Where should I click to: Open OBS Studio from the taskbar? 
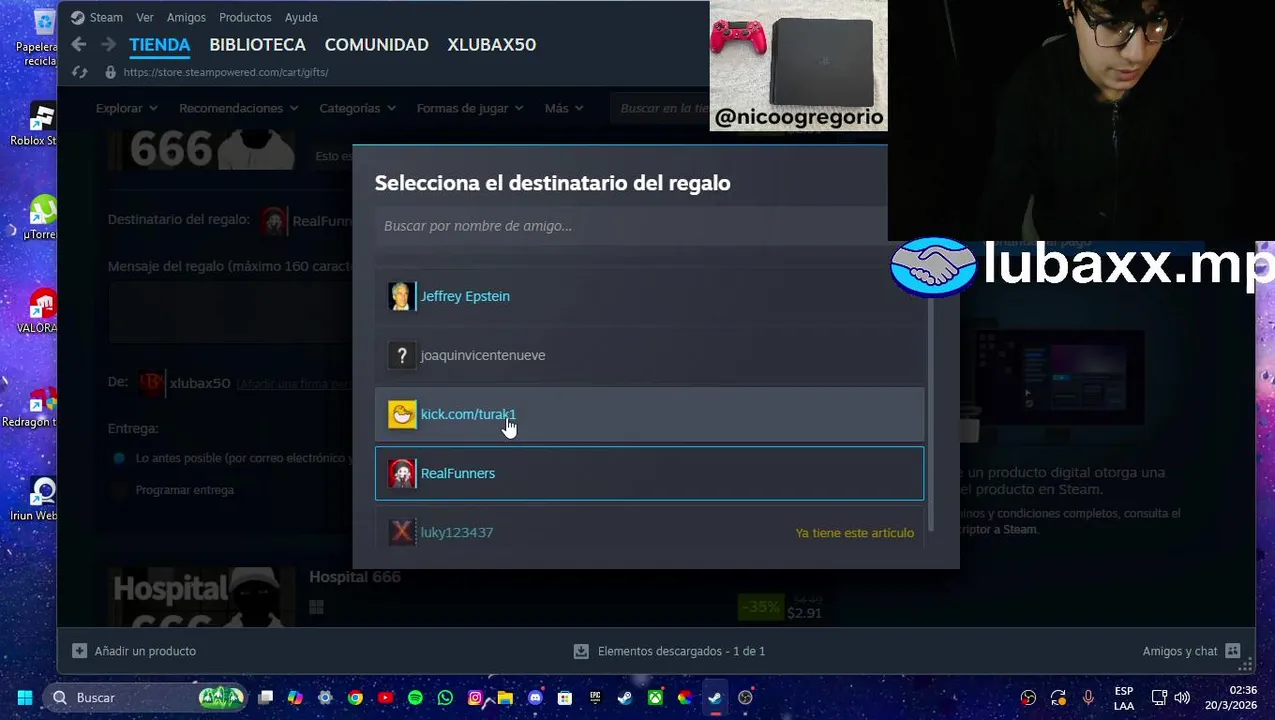[x=745, y=698]
